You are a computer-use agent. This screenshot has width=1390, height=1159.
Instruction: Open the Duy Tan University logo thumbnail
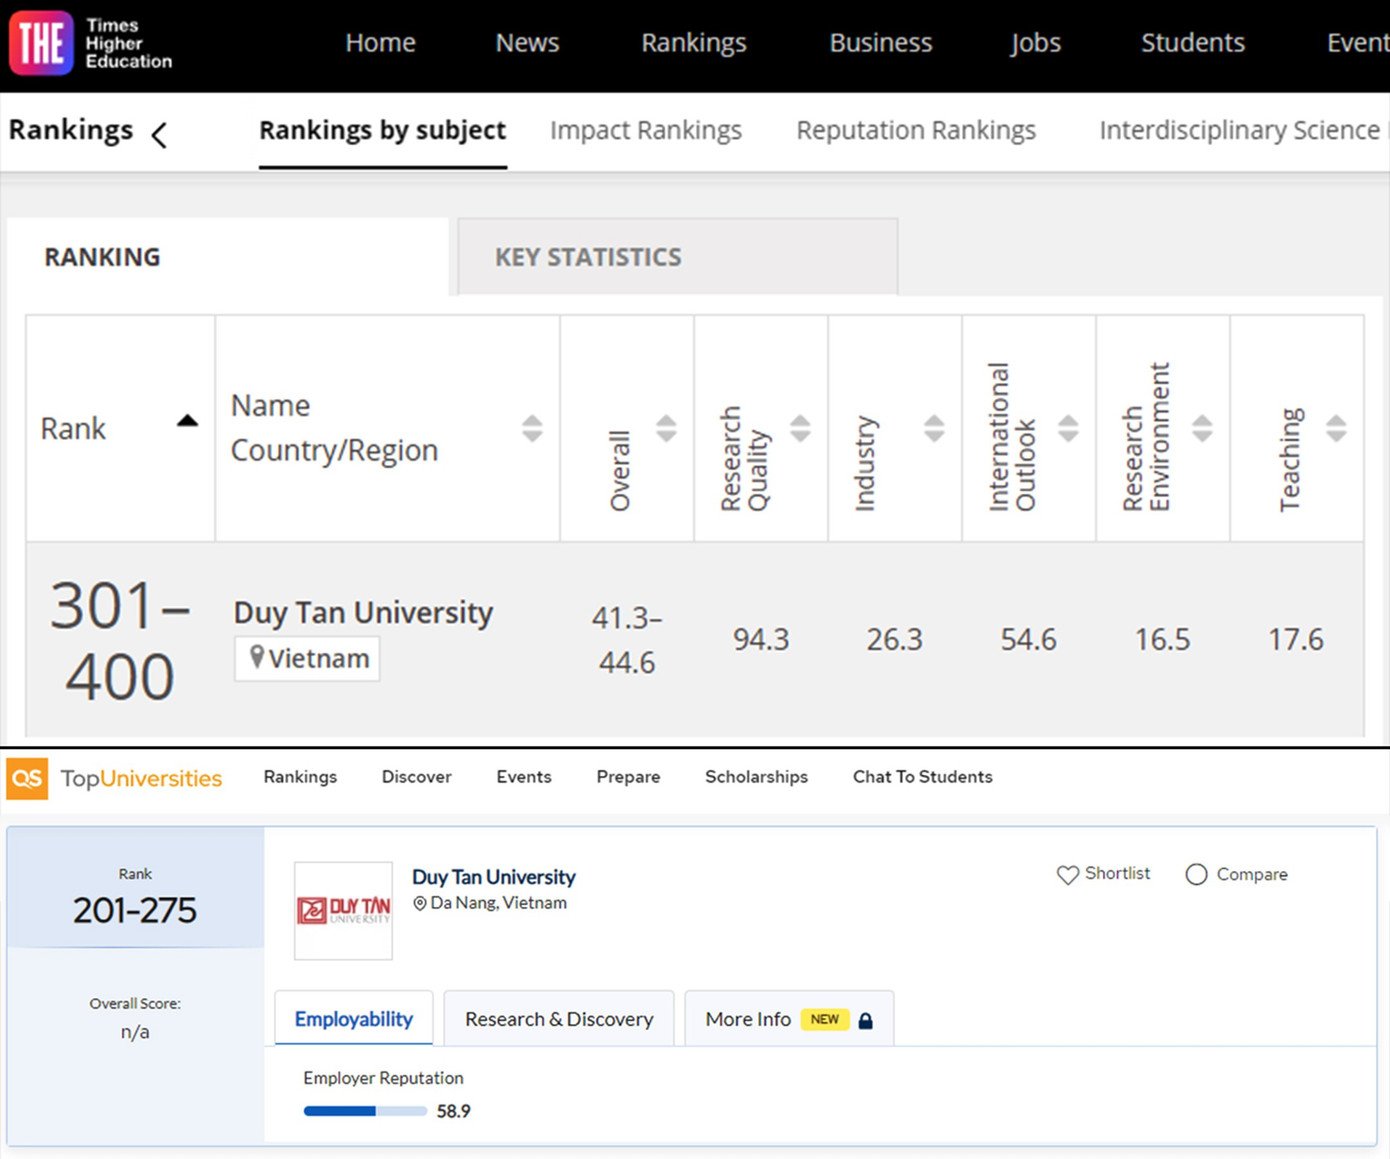pos(343,911)
